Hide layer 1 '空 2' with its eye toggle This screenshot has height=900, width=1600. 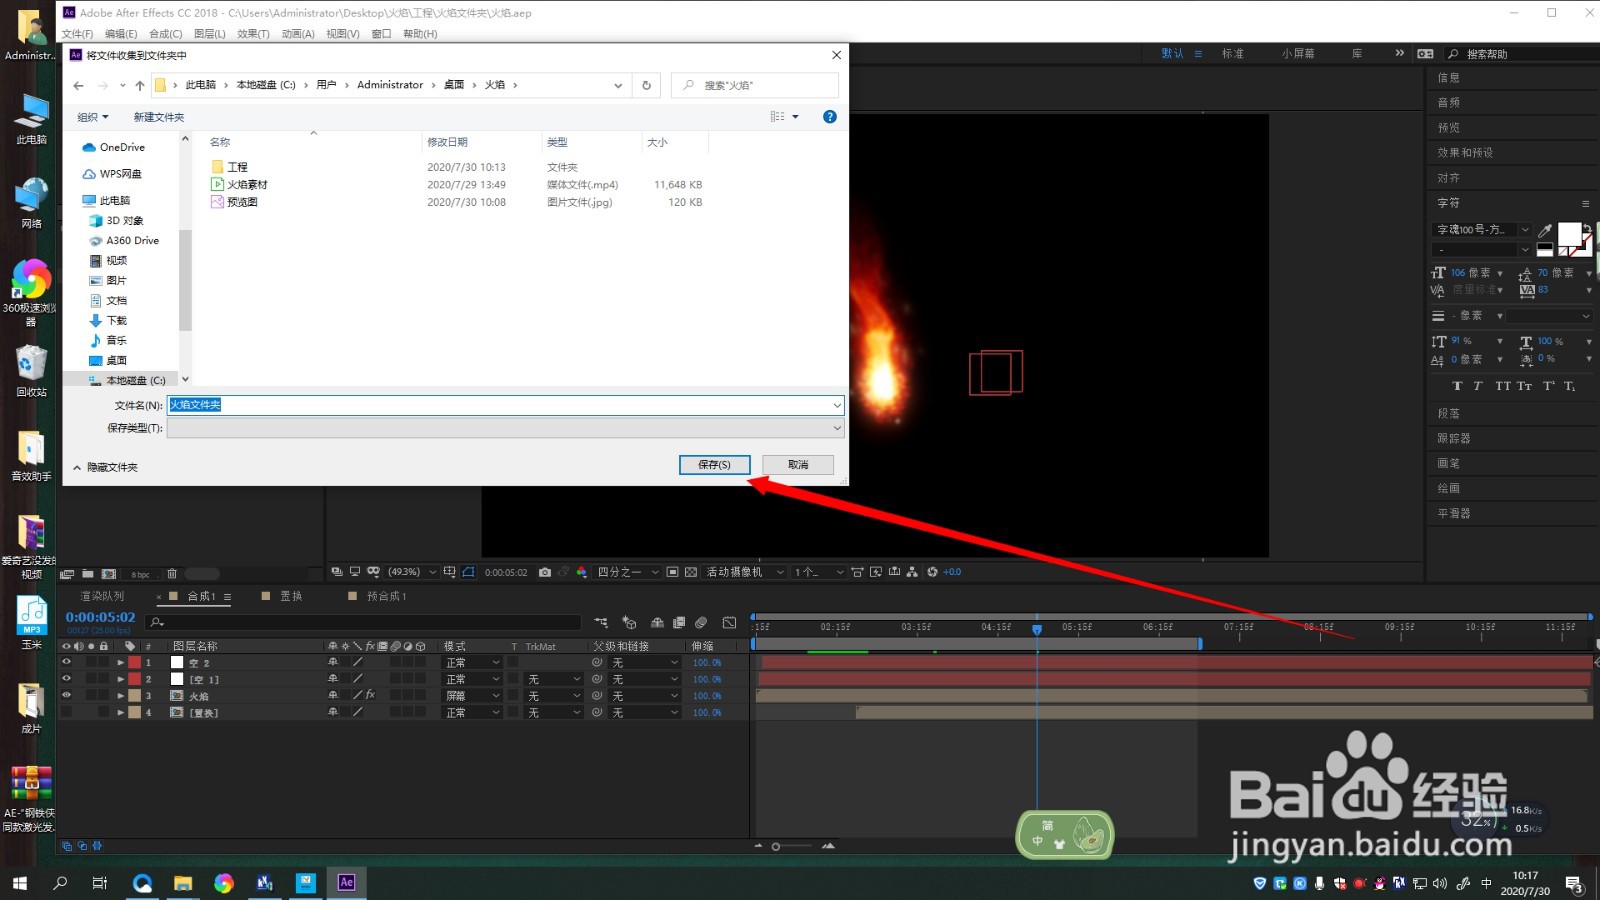click(x=66, y=662)
